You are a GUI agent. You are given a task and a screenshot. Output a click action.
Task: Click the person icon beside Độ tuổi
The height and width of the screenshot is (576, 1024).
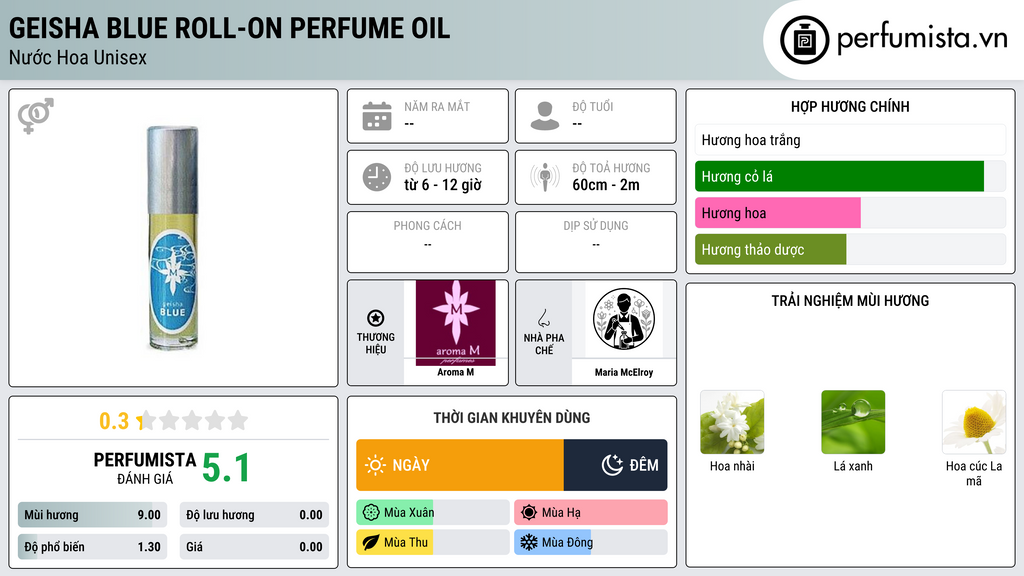[545, 116]
